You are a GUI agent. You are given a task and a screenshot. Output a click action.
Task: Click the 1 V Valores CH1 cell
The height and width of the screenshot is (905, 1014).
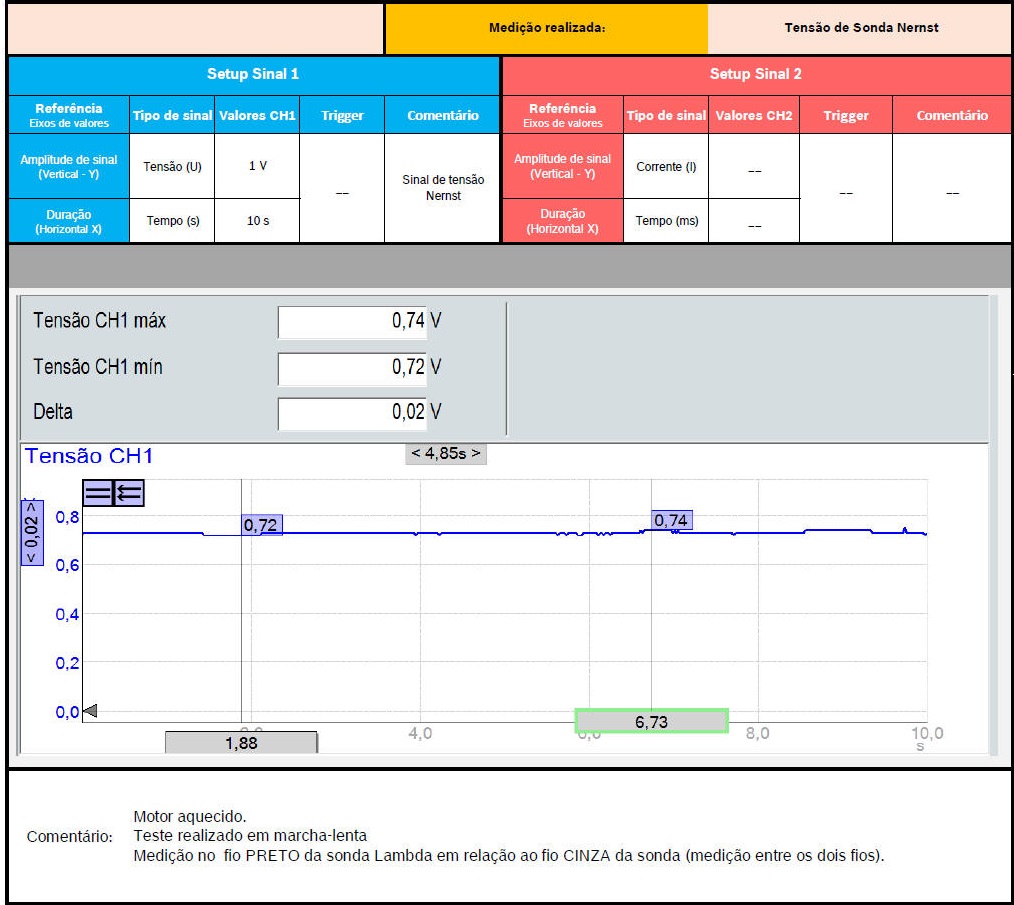[257, 166]
